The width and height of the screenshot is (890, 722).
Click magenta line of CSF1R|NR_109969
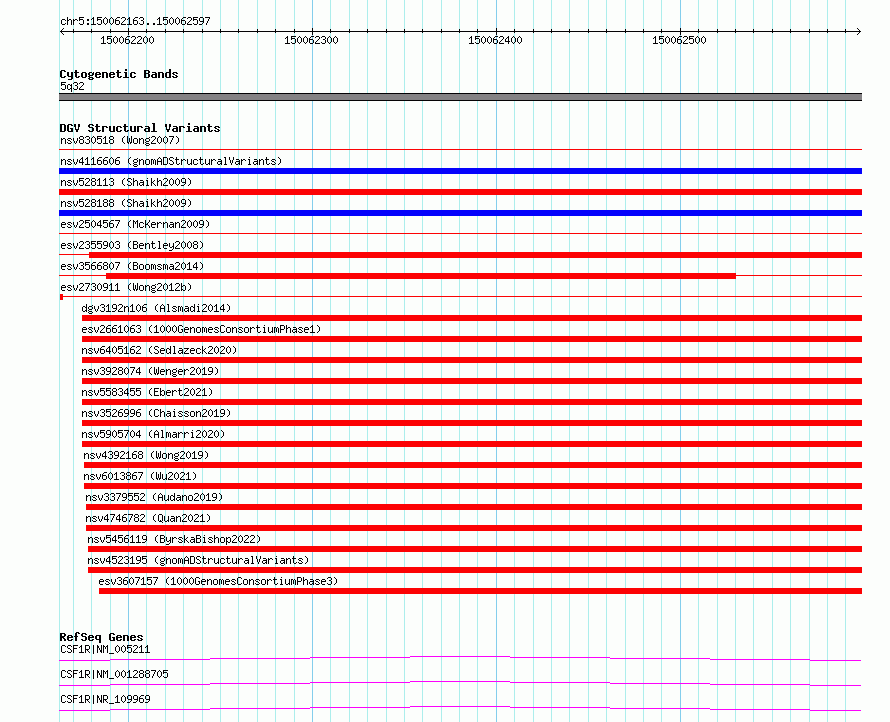coord(460,708)
